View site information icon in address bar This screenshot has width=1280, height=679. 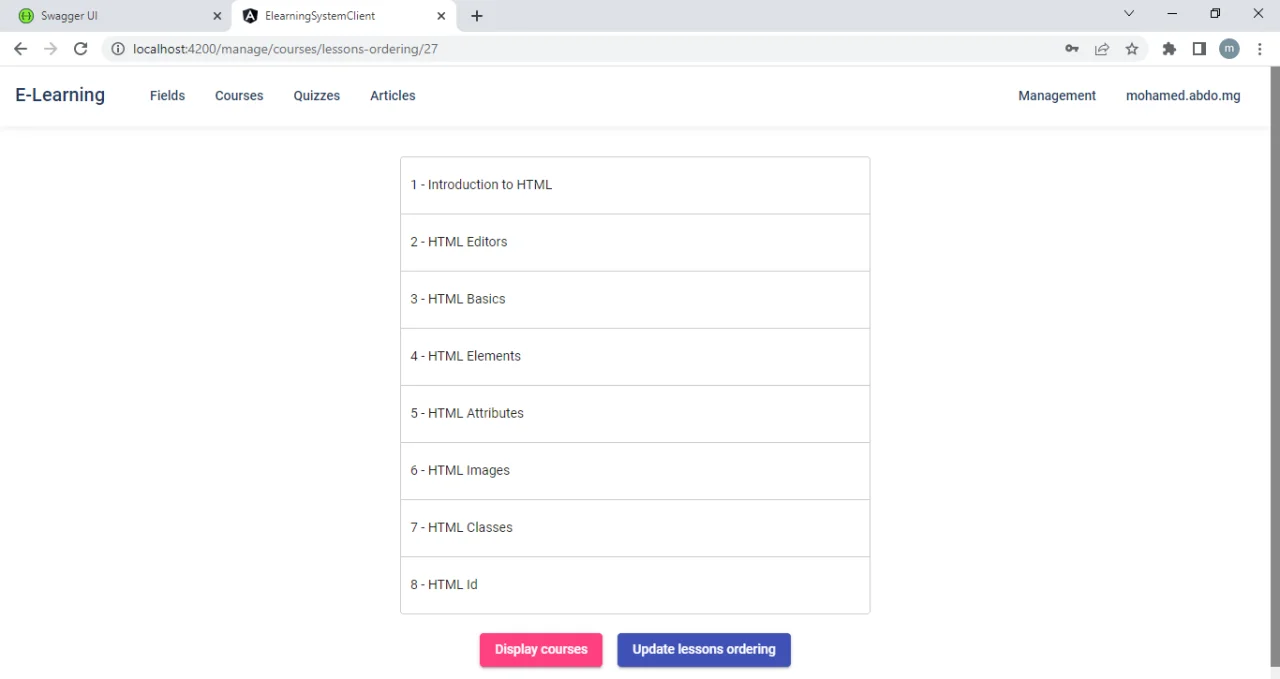118,49
